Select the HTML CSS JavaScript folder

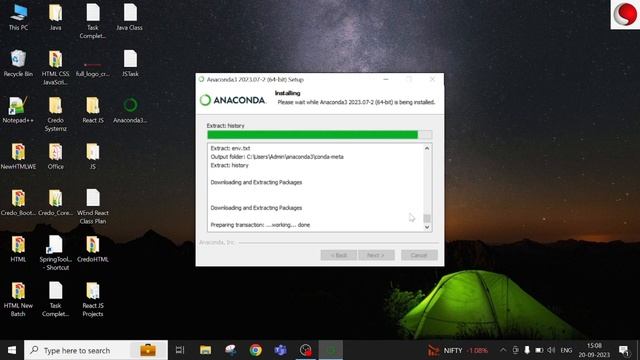(56, 67)
